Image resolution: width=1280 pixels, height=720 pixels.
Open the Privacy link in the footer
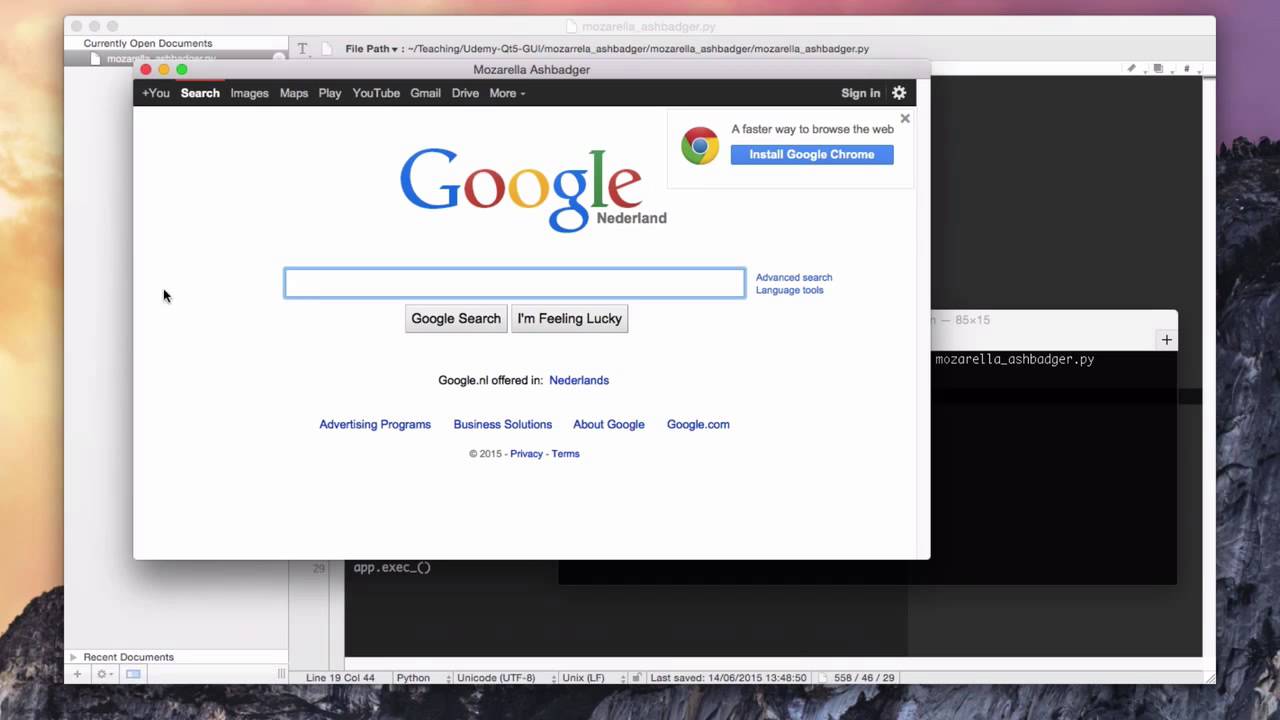coord(526,454)
